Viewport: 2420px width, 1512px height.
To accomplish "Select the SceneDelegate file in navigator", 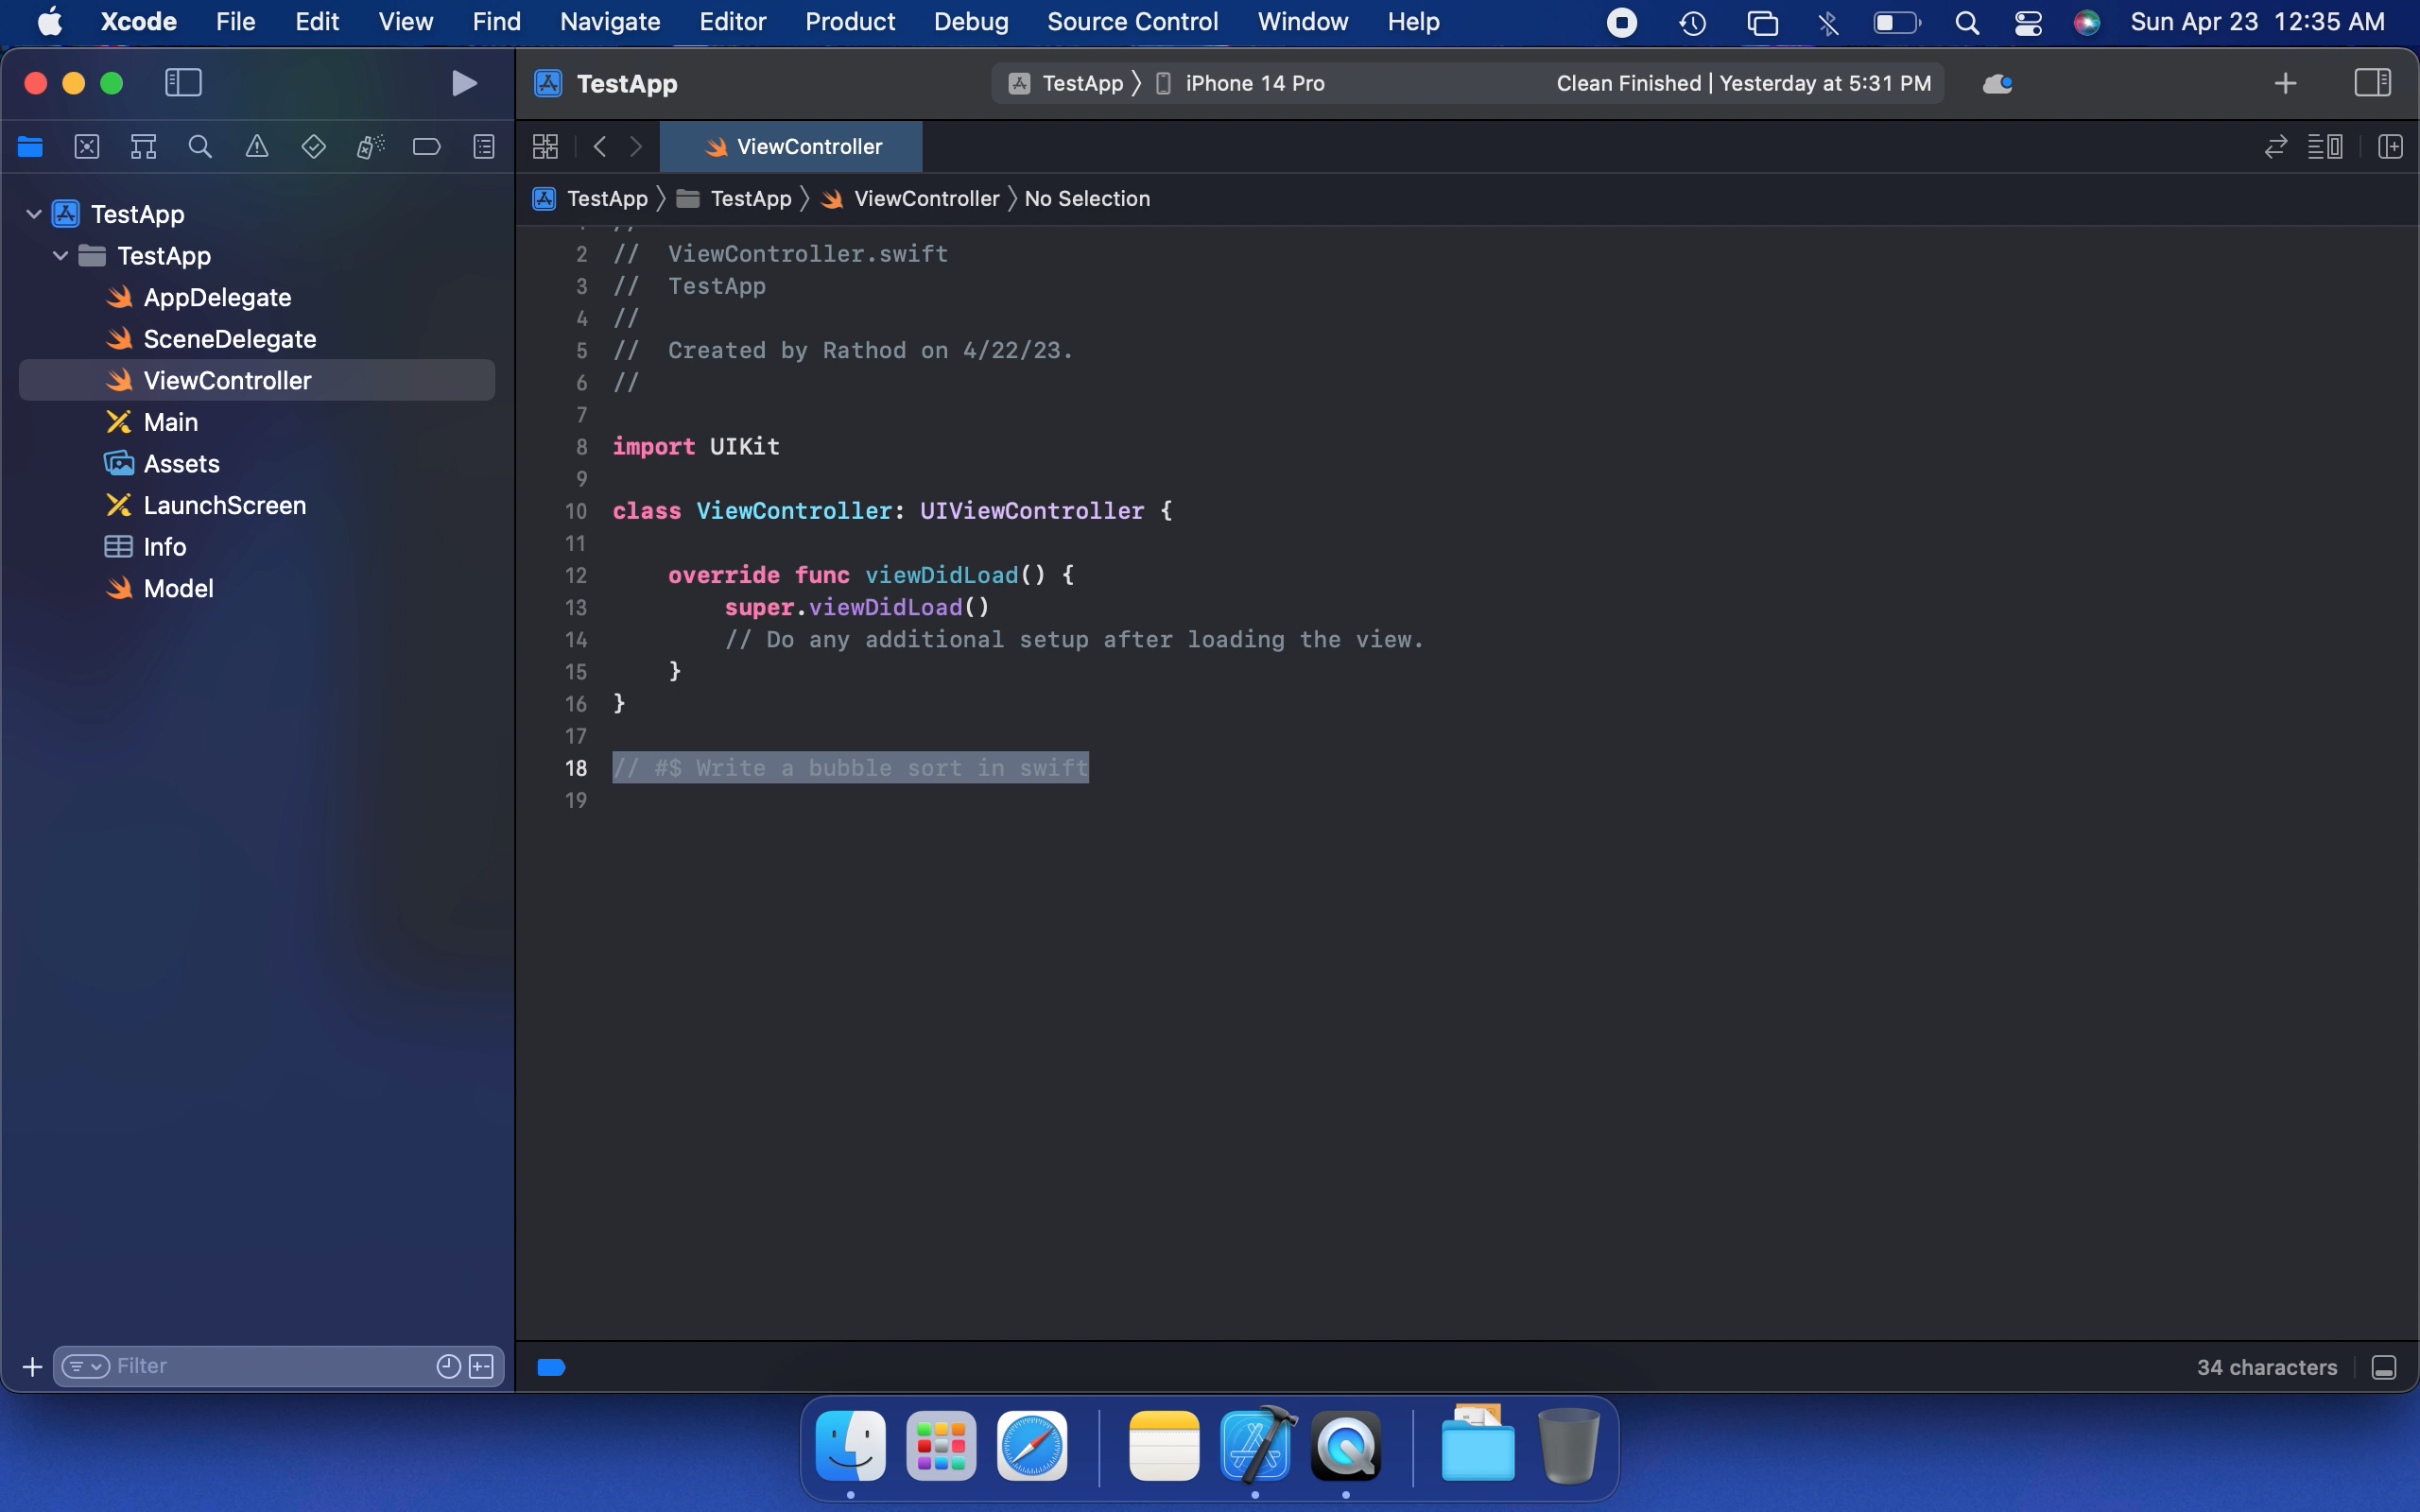I will coord(229,339).
